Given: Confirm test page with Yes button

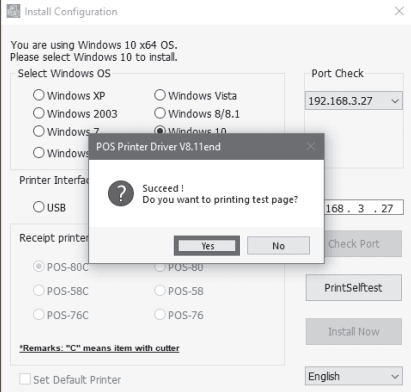Looking at the screenshot, I should (207, 246).
